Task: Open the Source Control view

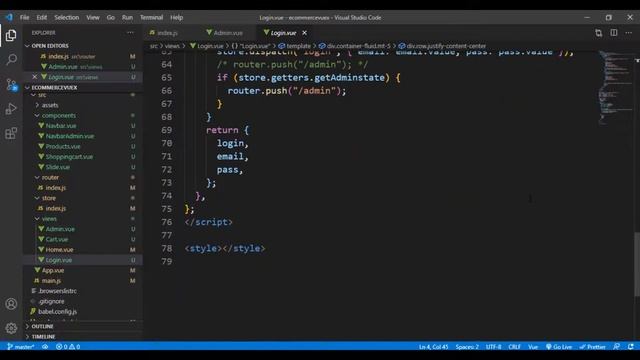Action: click(x=11, y=84)
